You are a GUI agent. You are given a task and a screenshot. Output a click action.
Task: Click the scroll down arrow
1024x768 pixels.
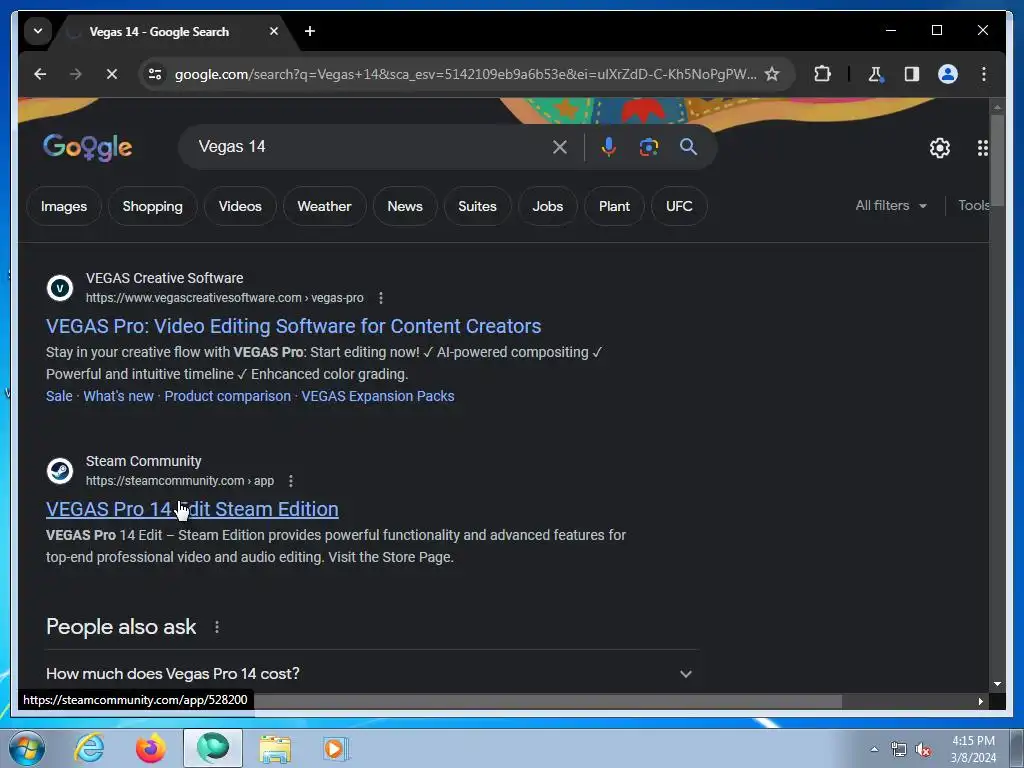tap(997, 684)
